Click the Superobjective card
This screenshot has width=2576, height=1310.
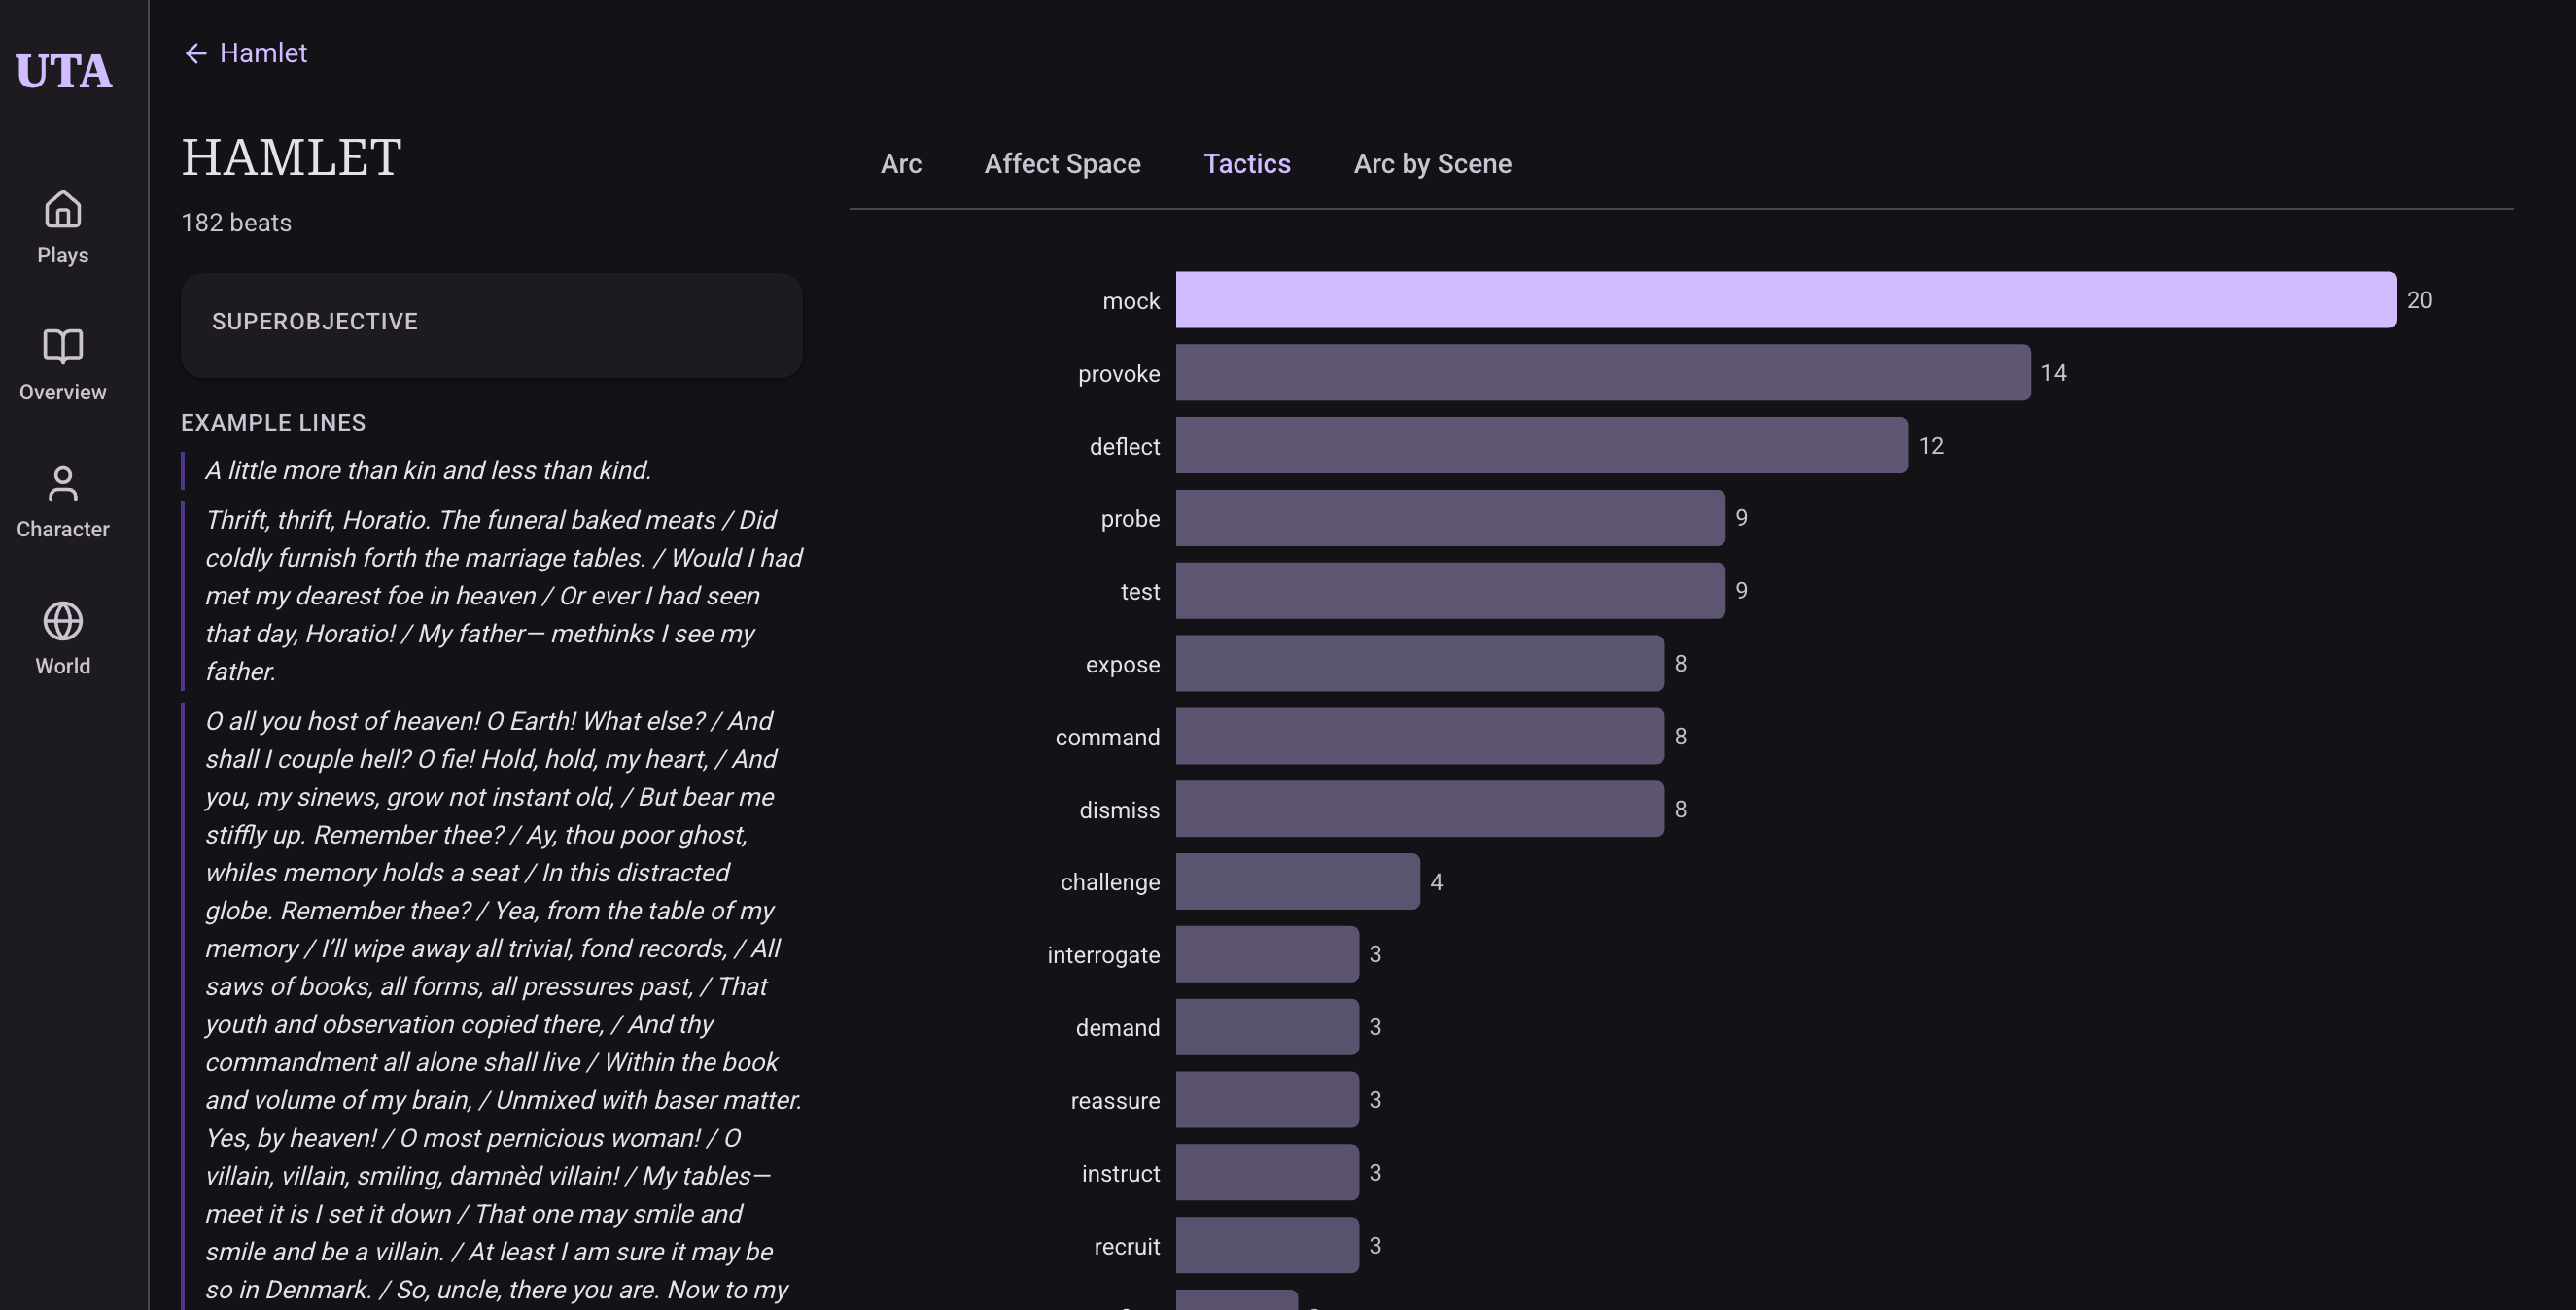491,325
